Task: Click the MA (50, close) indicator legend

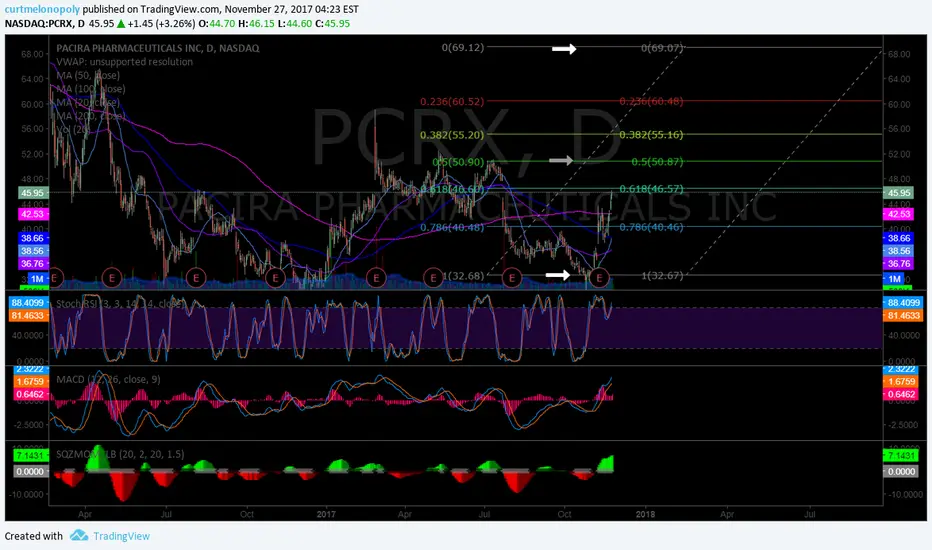Action: coord(88,76)
